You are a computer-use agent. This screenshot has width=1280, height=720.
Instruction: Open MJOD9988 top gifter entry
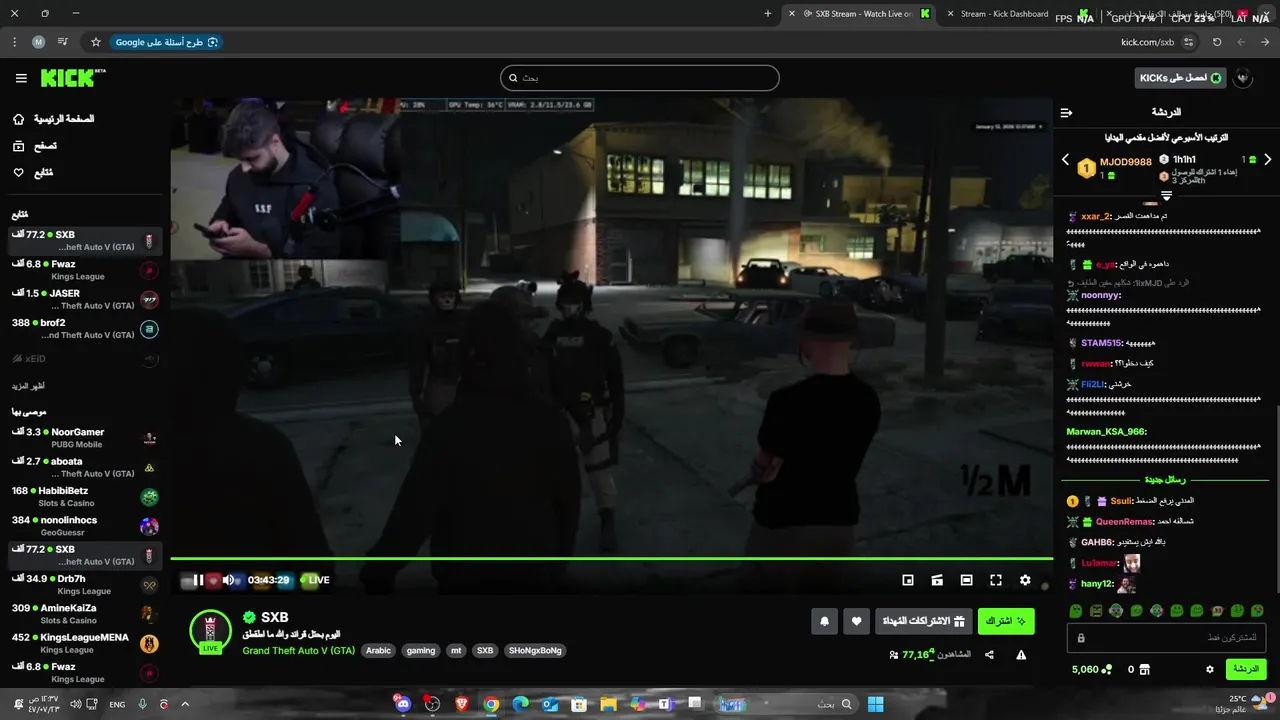click(1115, 167)
